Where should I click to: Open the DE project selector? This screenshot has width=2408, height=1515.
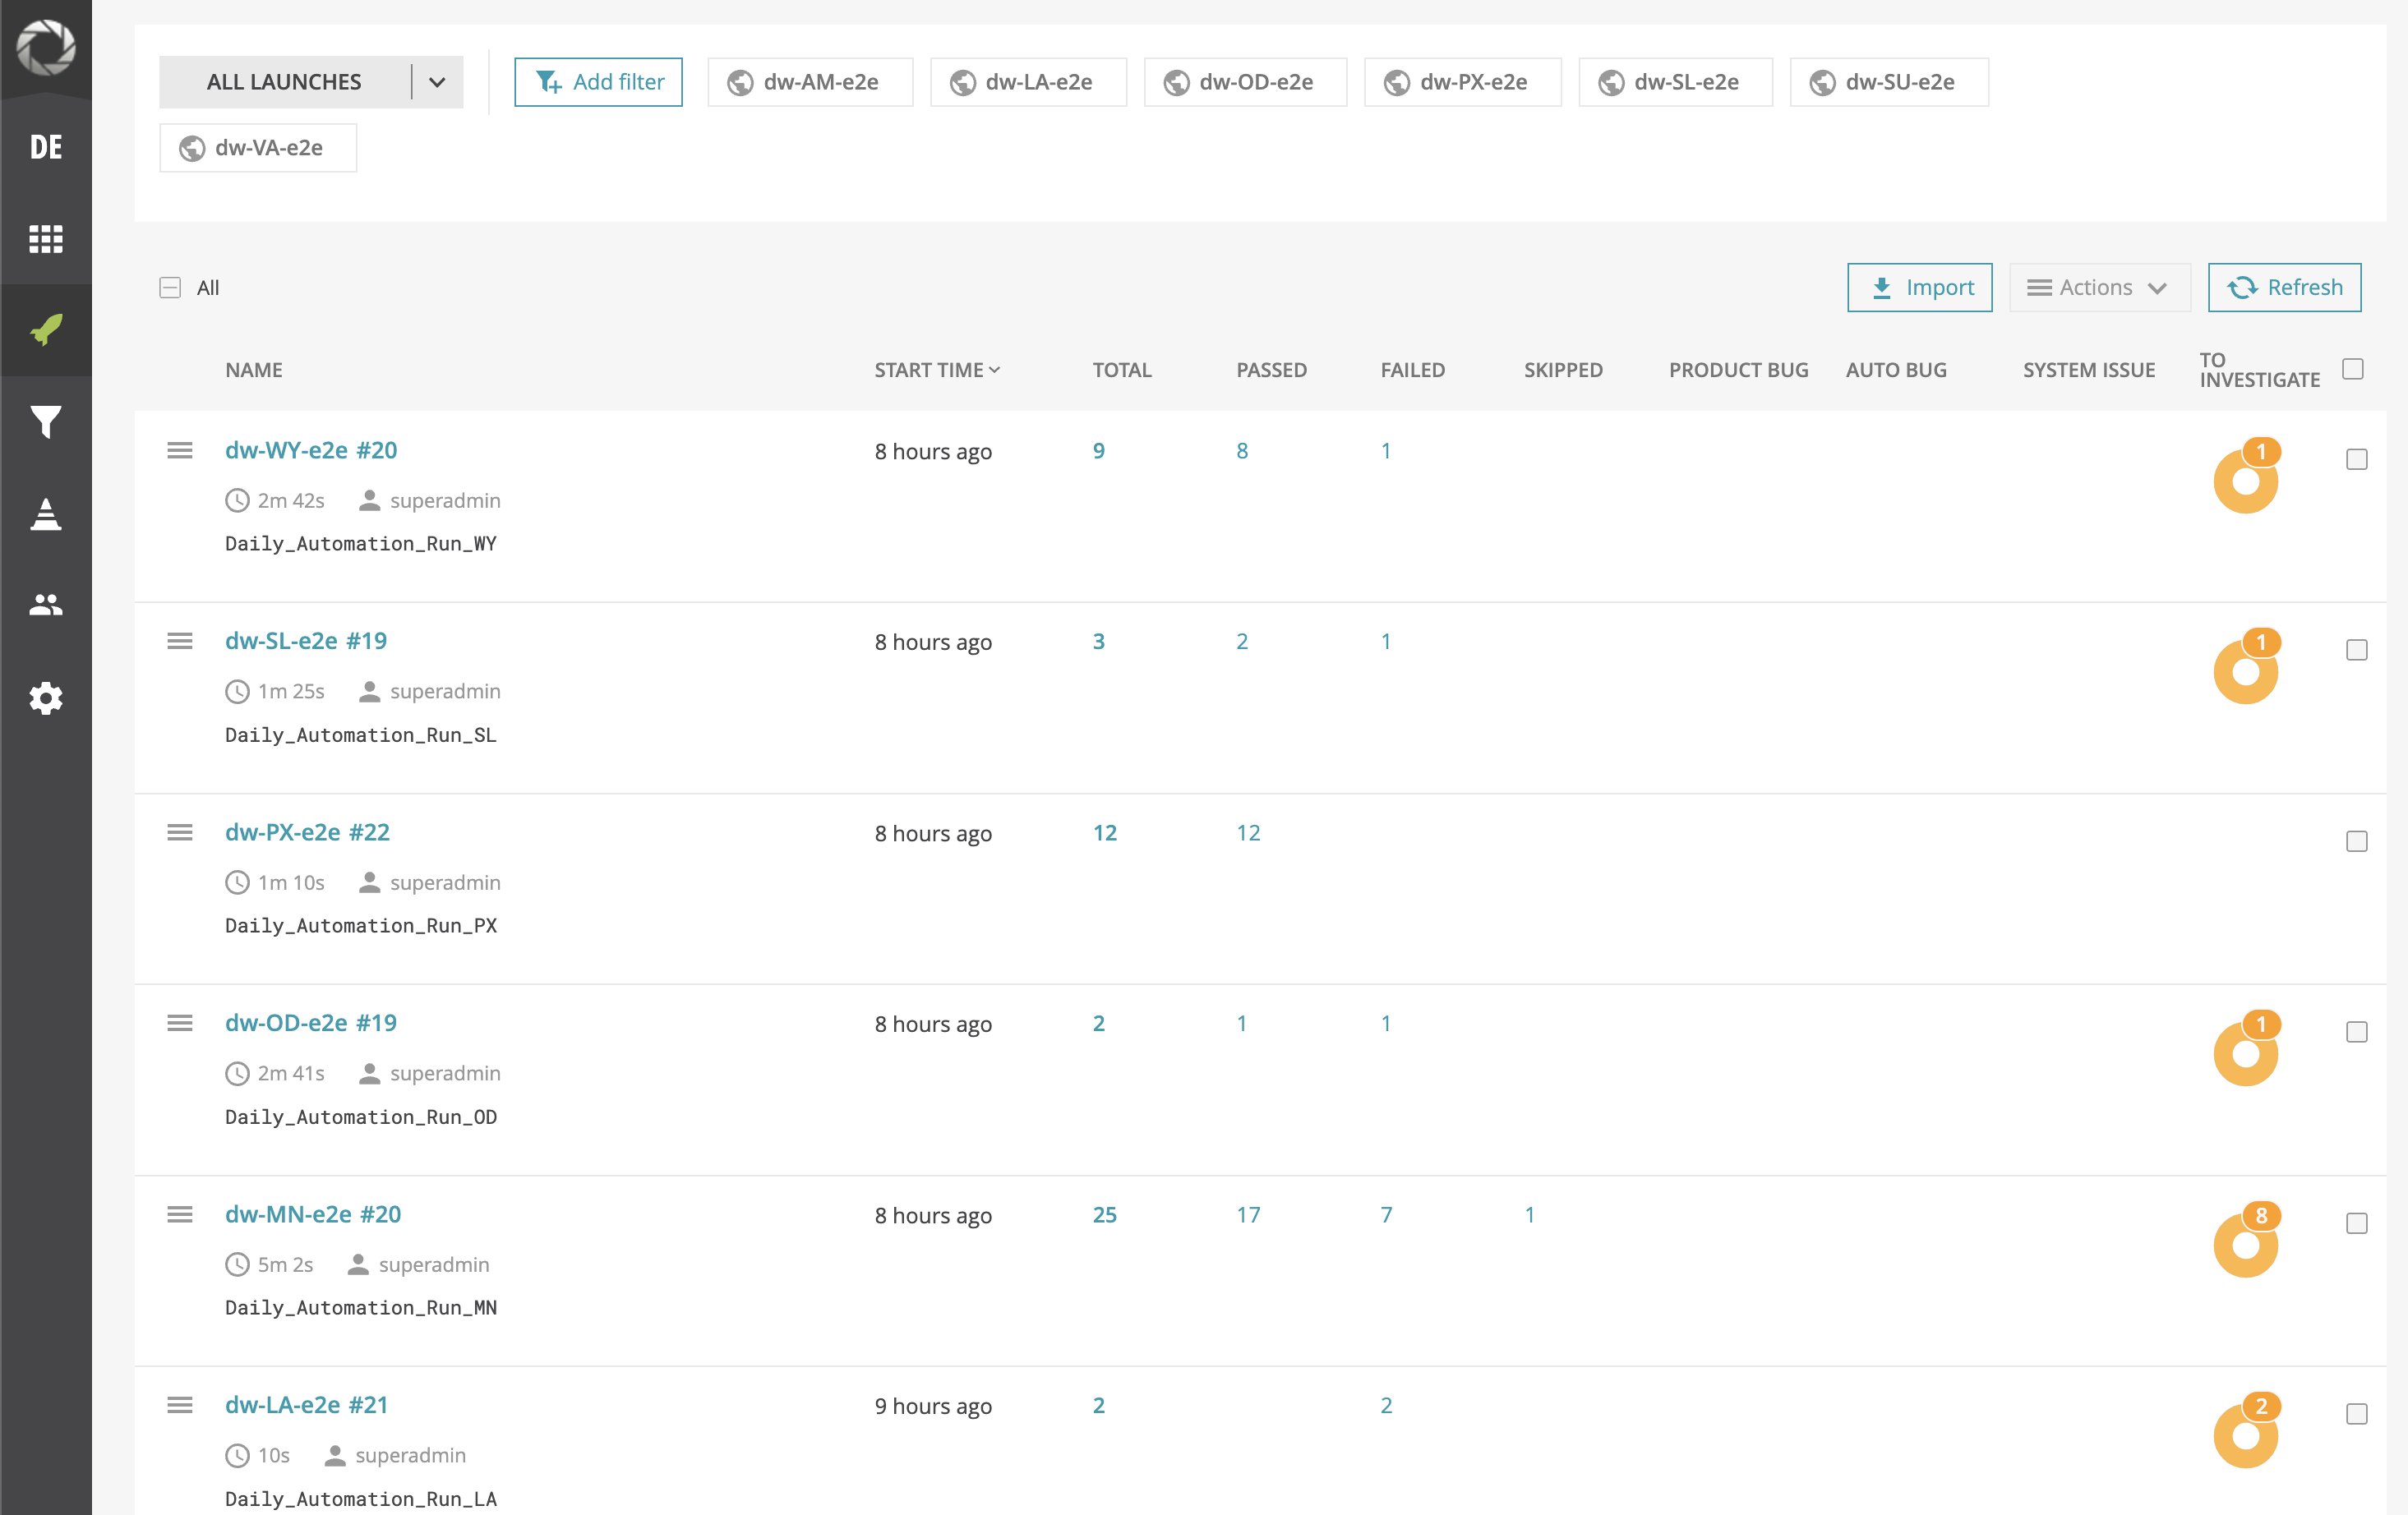click(x=46, y=147)
